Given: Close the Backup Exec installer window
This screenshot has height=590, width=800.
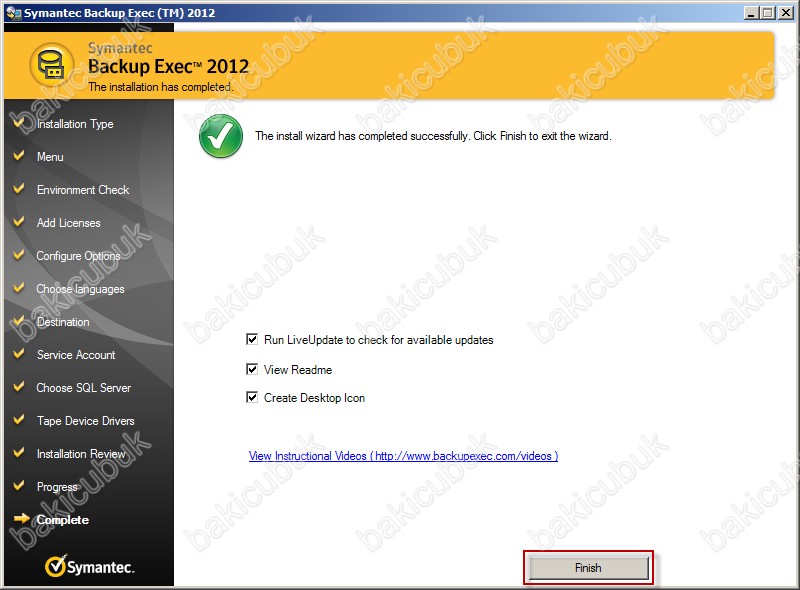Looking at the screenshot, I should (785, 13).
